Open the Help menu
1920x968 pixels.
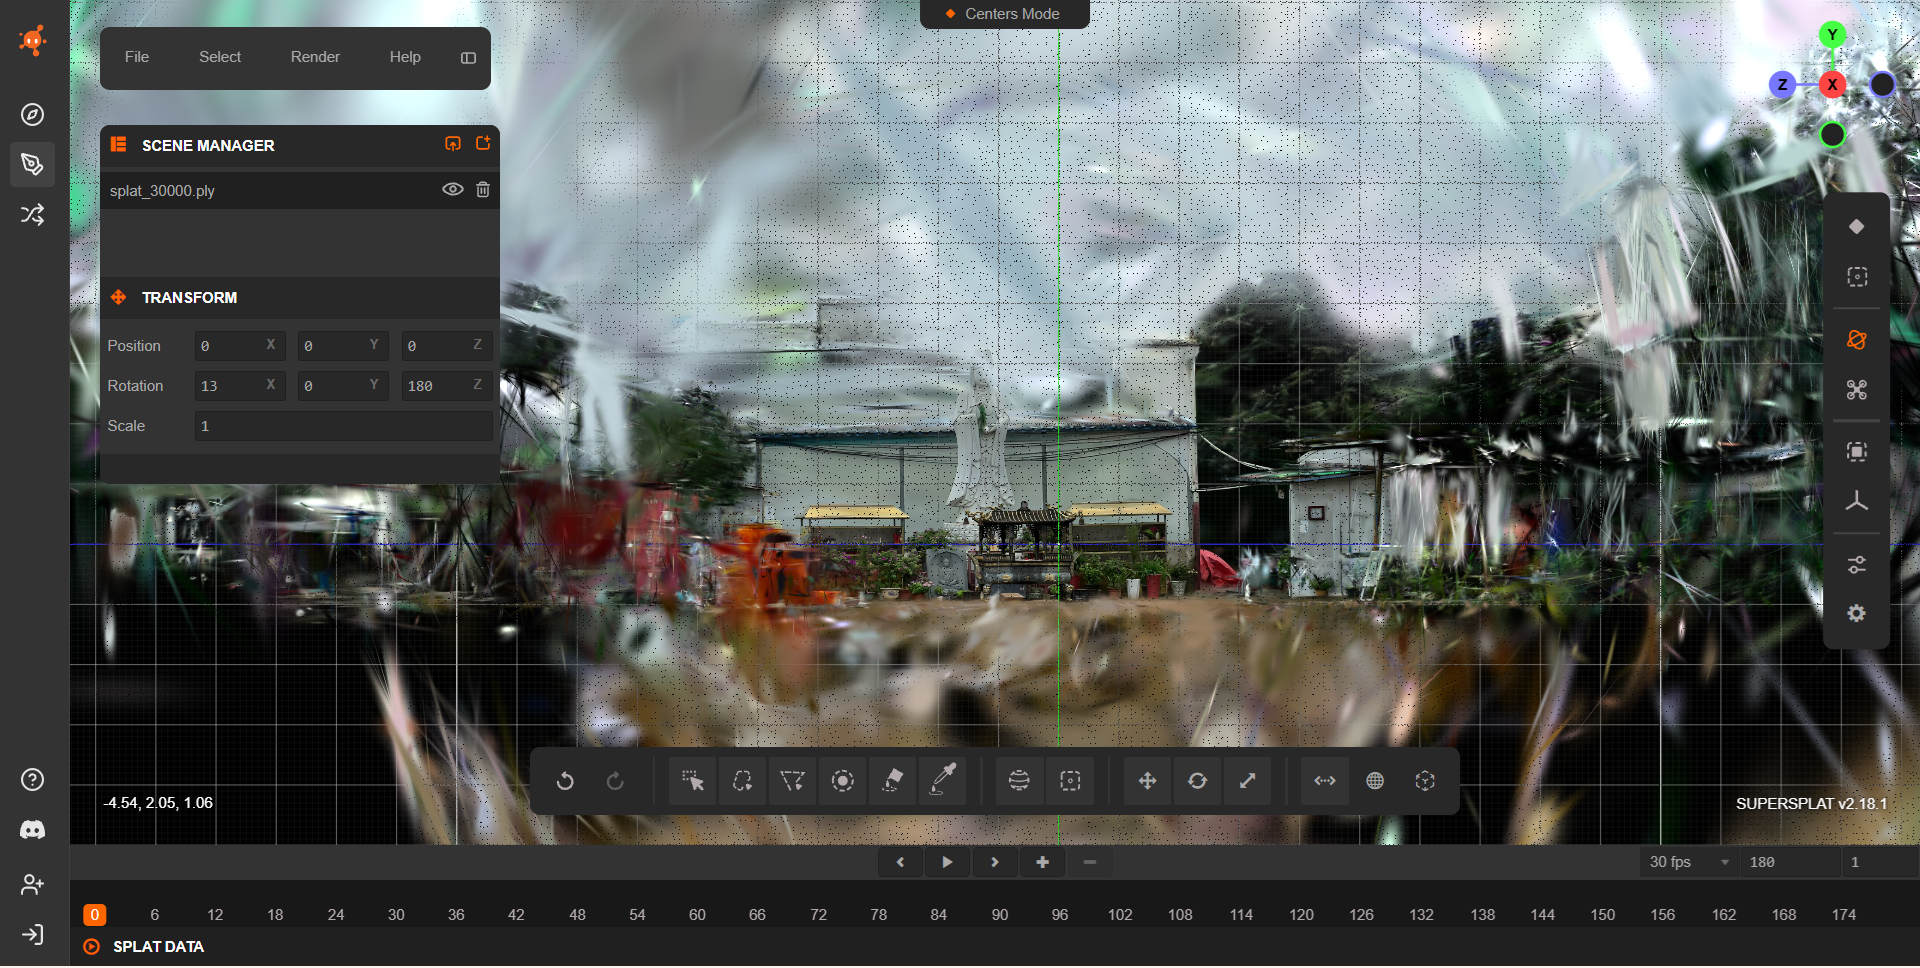point(405,57)
